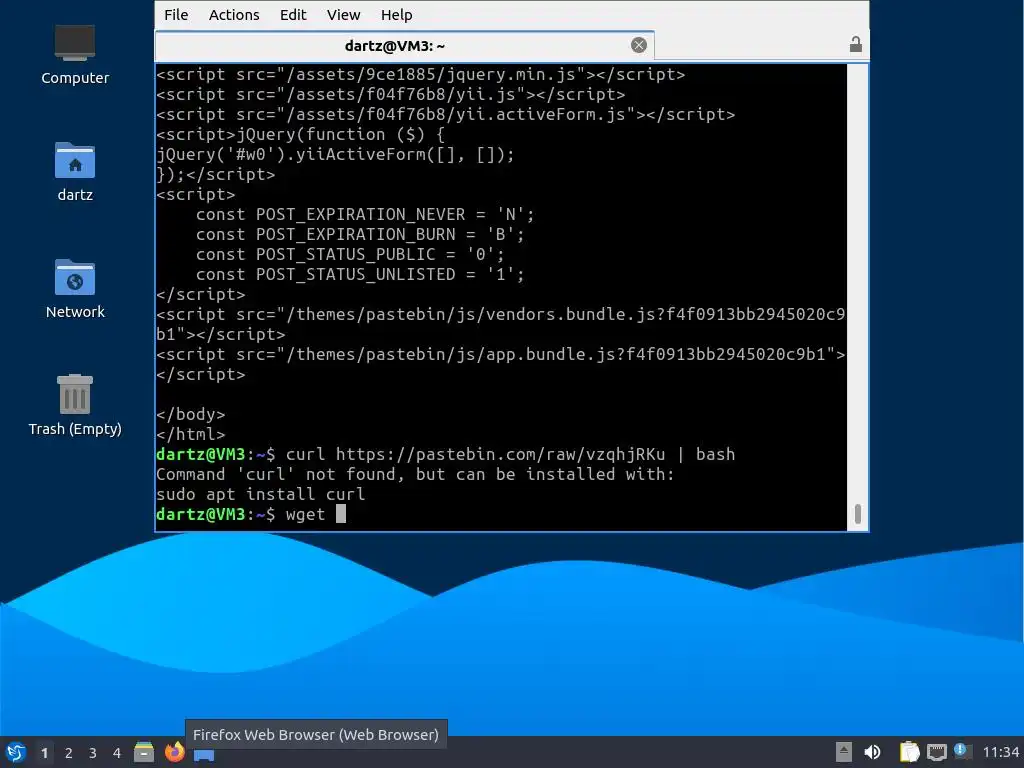Screen dimensions: 1024x768
Task: Open the Network desktop icon
Action: 74,289
